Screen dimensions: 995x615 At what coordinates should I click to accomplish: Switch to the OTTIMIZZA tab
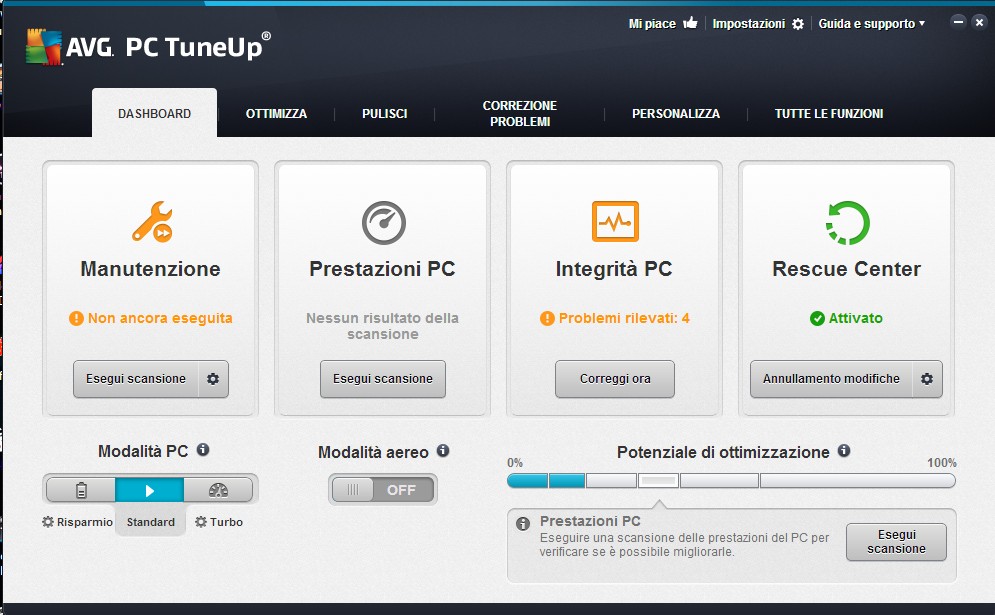click(x=276, y=114)
